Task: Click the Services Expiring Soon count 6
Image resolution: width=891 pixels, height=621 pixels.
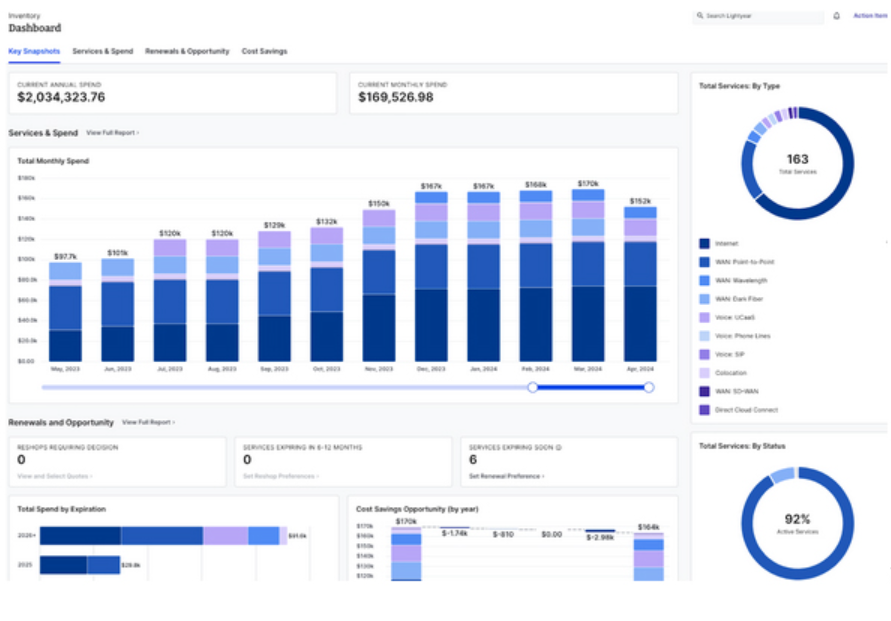Action: click(473, 460)
